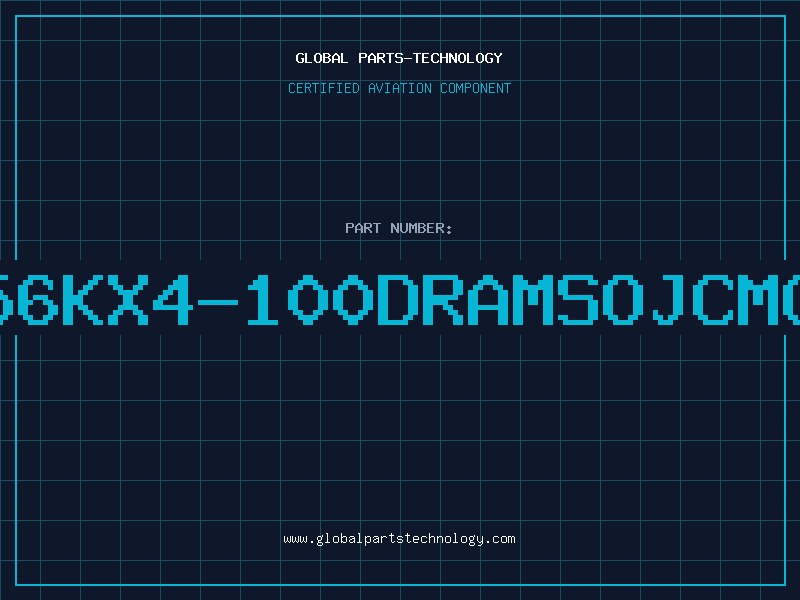The width and height of the screenshot is (800, 600).
Task: Select the CERTIFIED AVIATION COMPONENT subtitle
Action: pyautogui.click(x=399, y=88)
